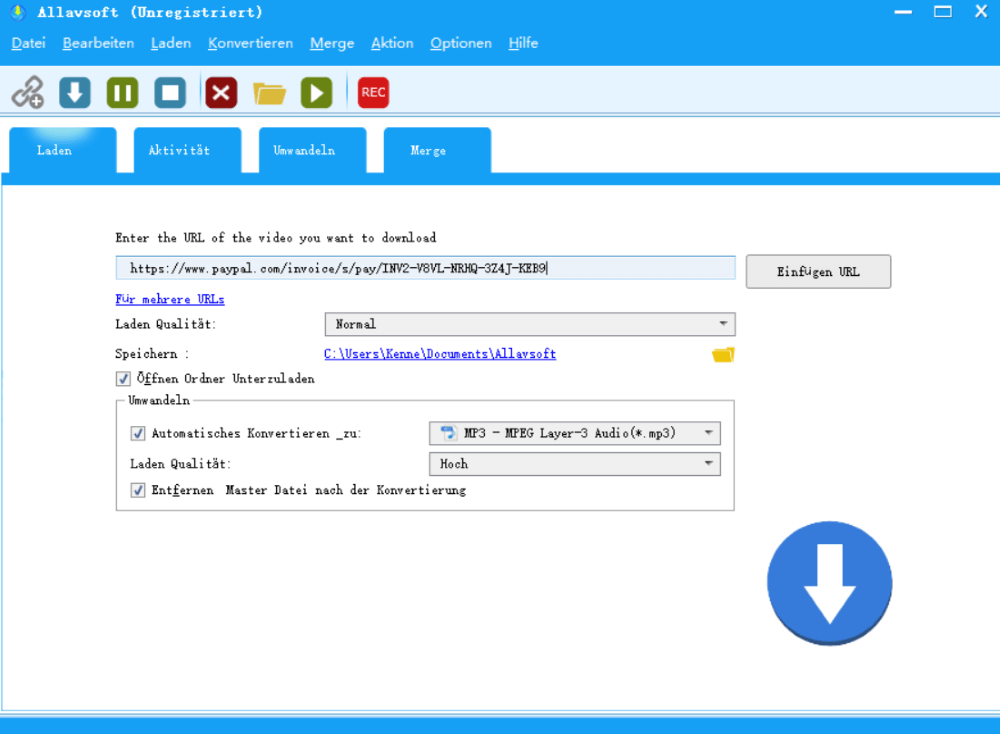This screenshot has height=734, width=1000.
Task: Switch to the Laden tab
Action: pyautogui.click(x=62, y=150)
